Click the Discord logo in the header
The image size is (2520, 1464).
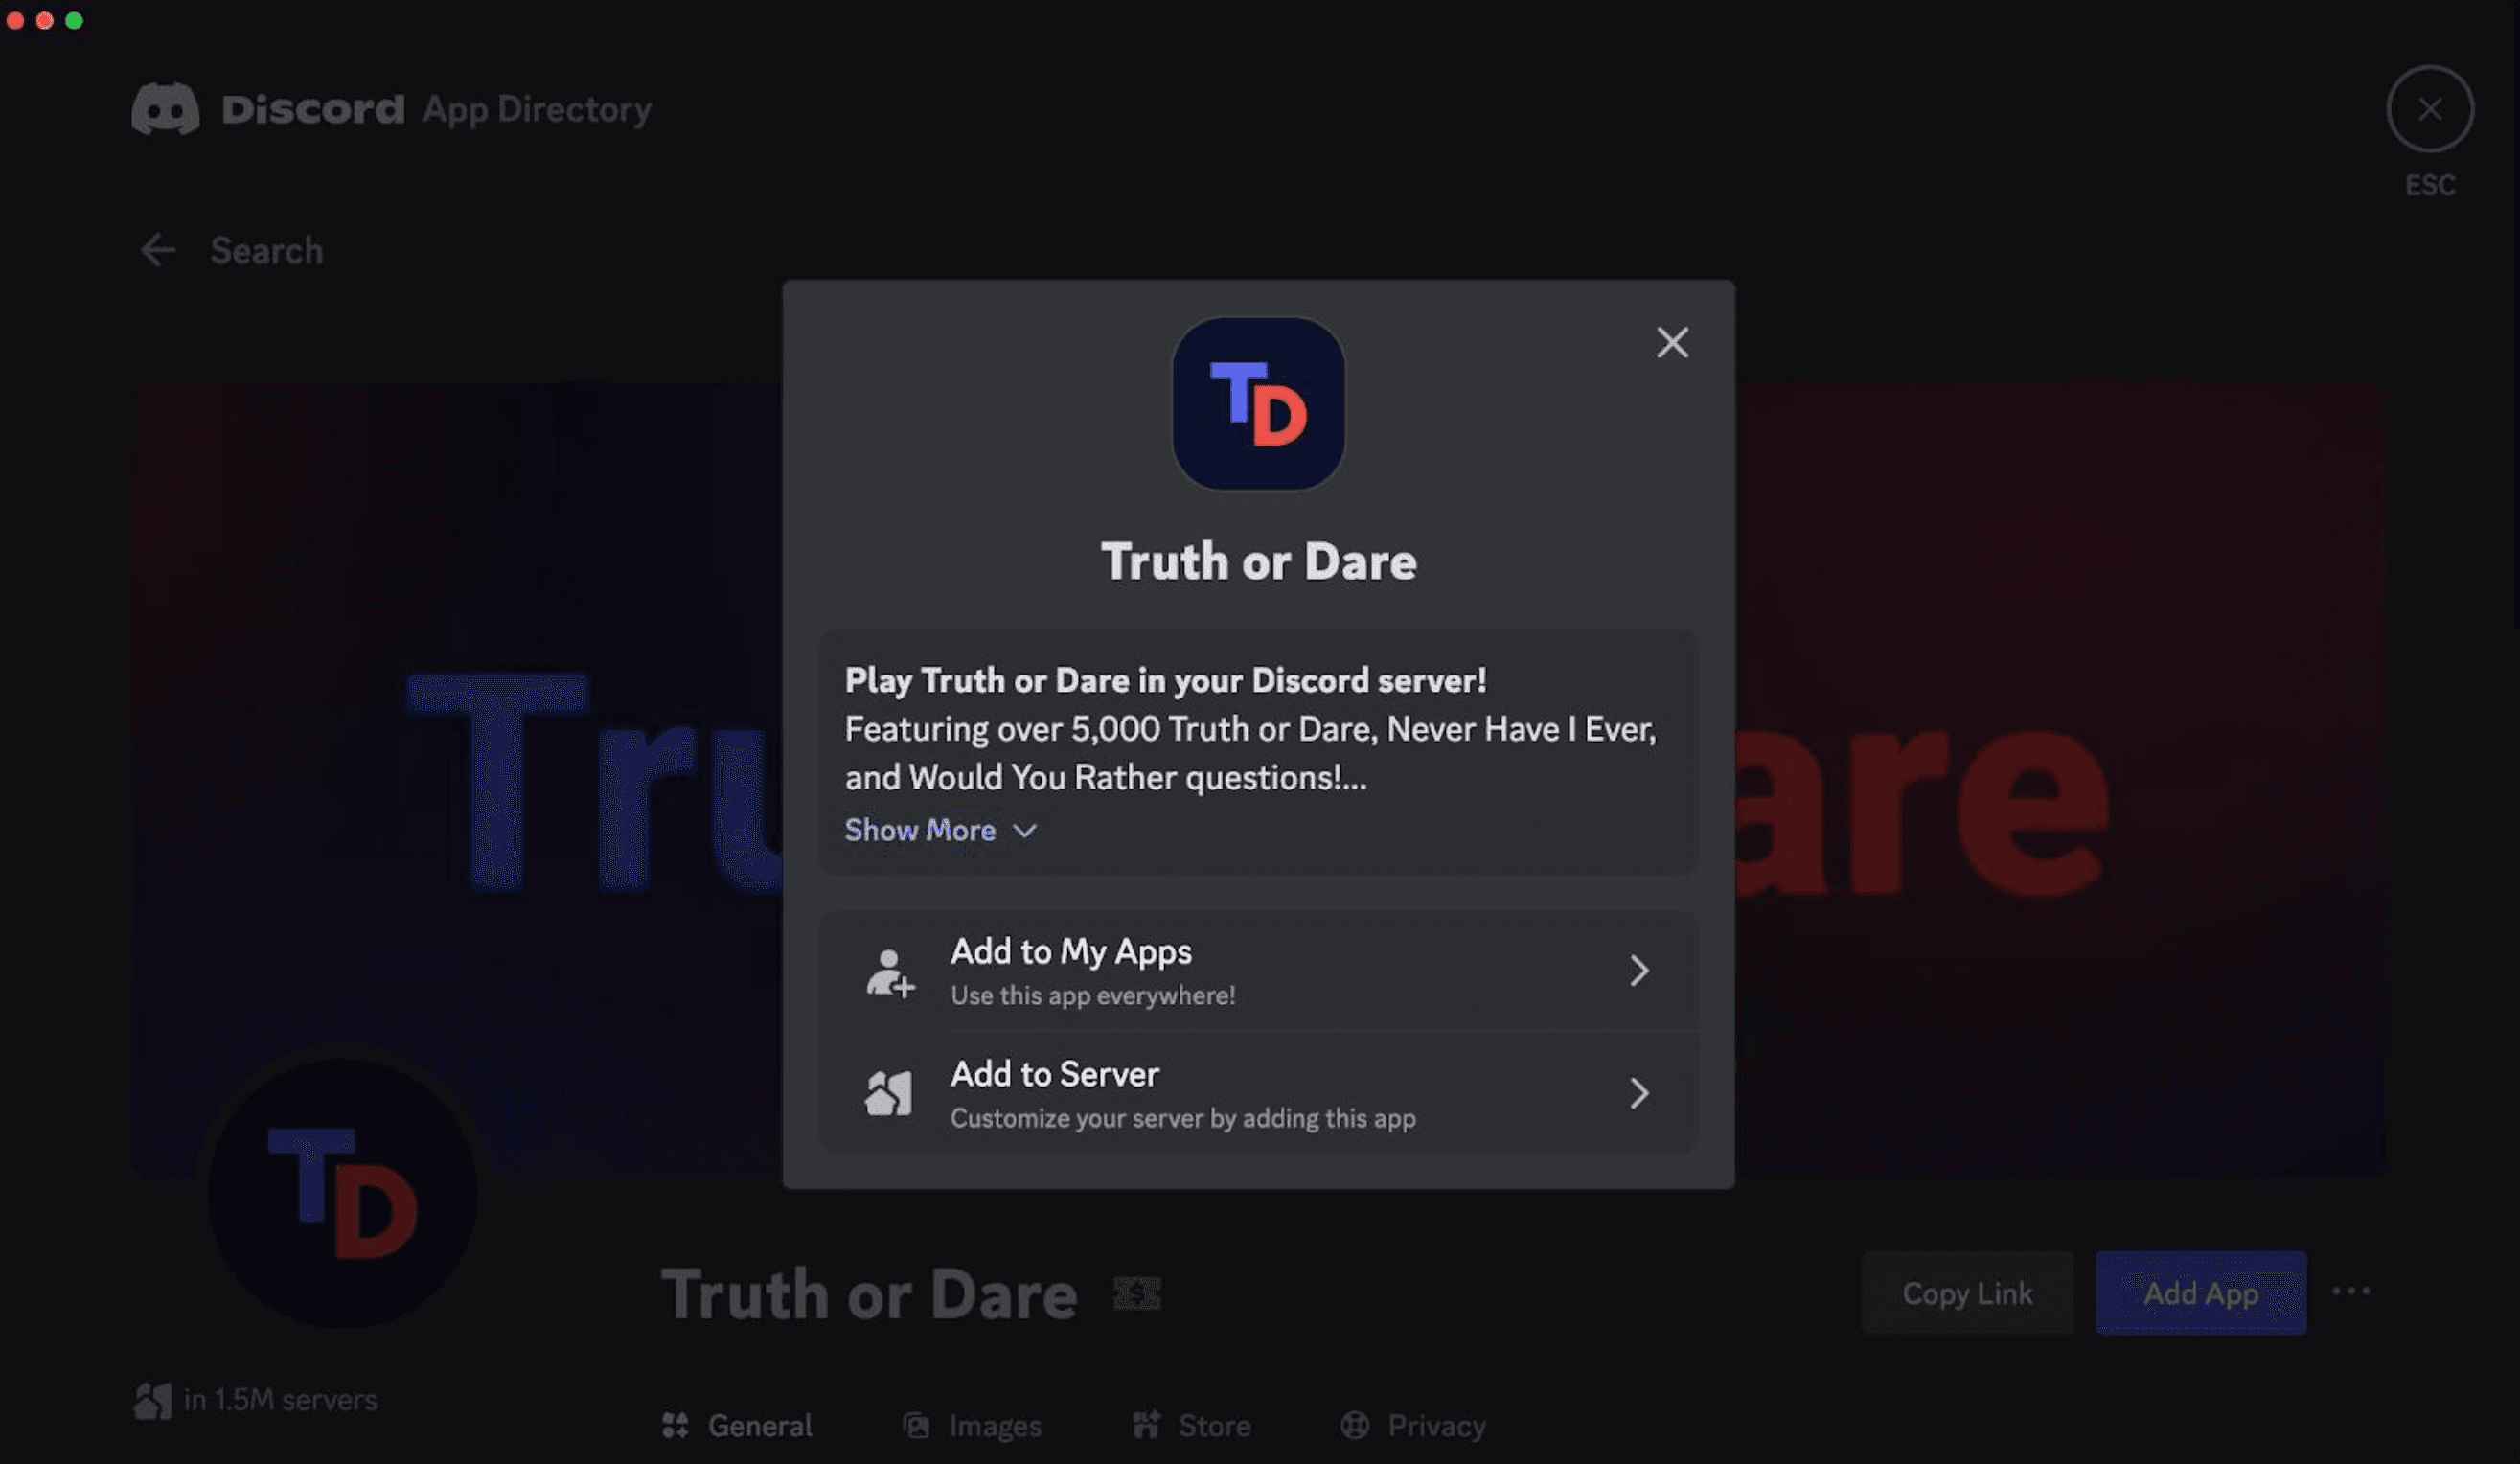coord(166,109)
